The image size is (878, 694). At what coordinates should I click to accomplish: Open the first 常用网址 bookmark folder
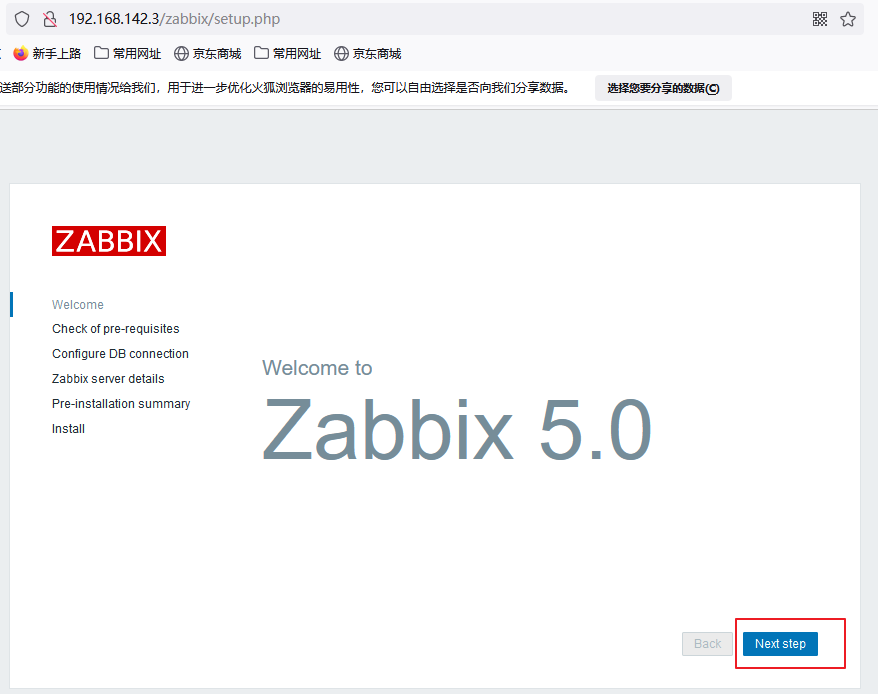coord(128,54)
